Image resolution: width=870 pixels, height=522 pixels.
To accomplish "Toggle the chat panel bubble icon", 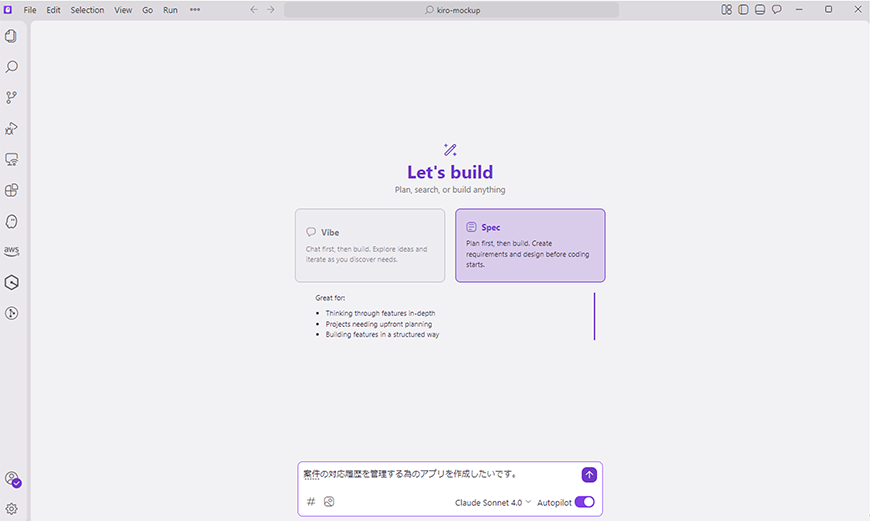I will pyautogui.click(x=777, y=9).
